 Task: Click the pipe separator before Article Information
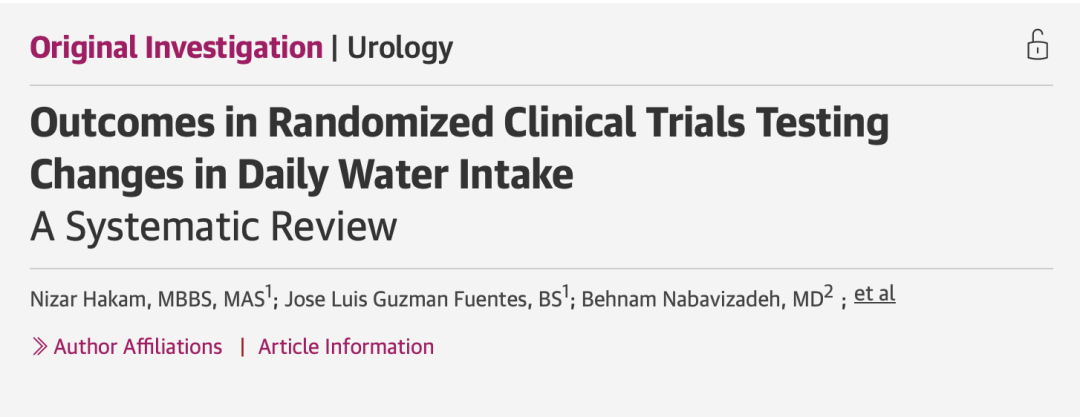(241, 347)
